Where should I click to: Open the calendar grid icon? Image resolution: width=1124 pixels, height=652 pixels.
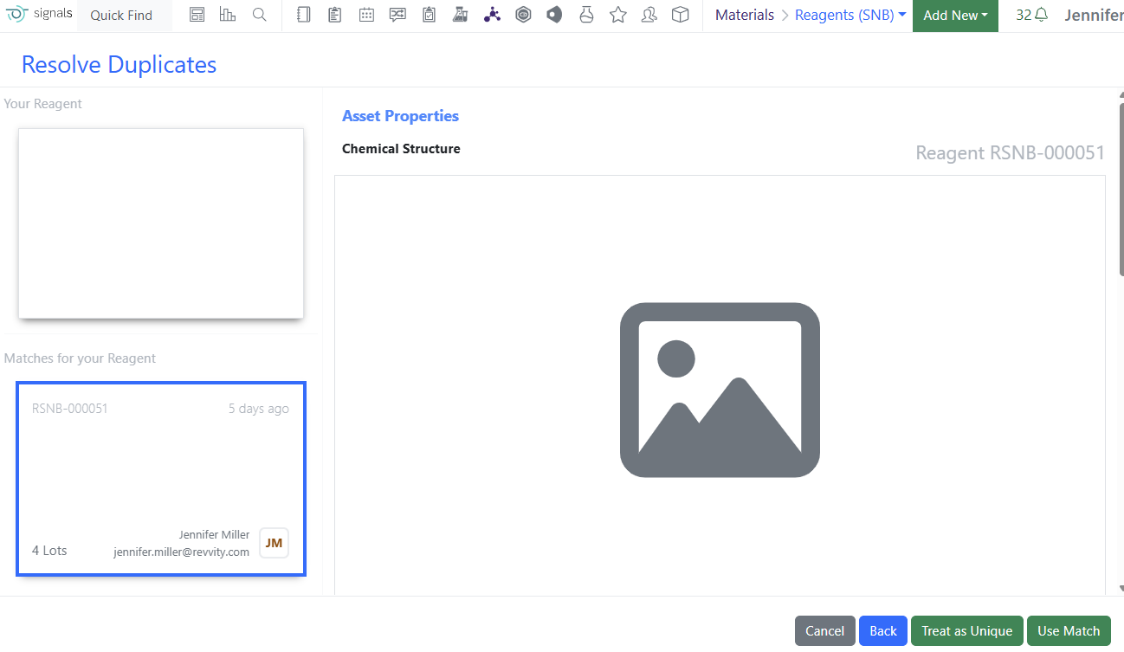(x=366, y=15)
